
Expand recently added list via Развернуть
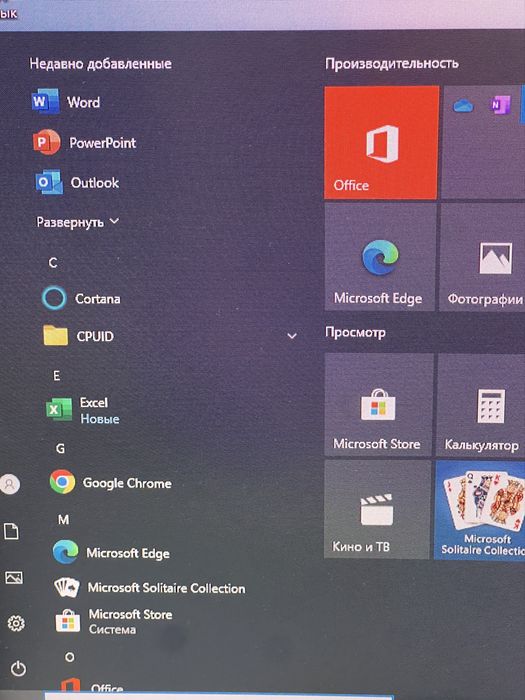point(78,222)
